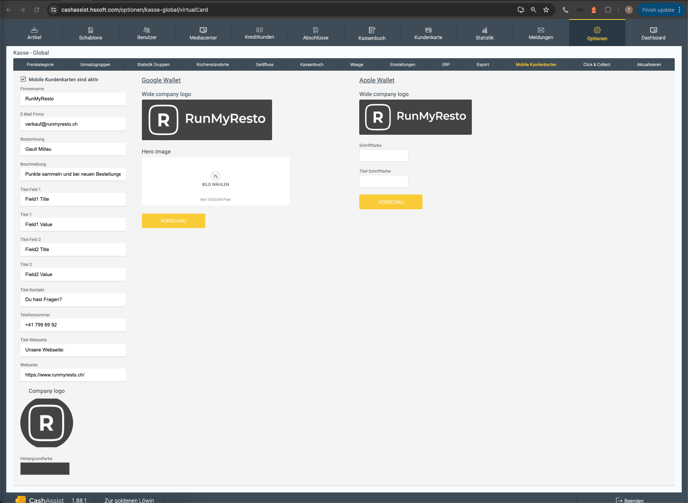Click the Firmenname field with RunMyResto
This screenshot has height=503, width=688.
coord(73,99)
